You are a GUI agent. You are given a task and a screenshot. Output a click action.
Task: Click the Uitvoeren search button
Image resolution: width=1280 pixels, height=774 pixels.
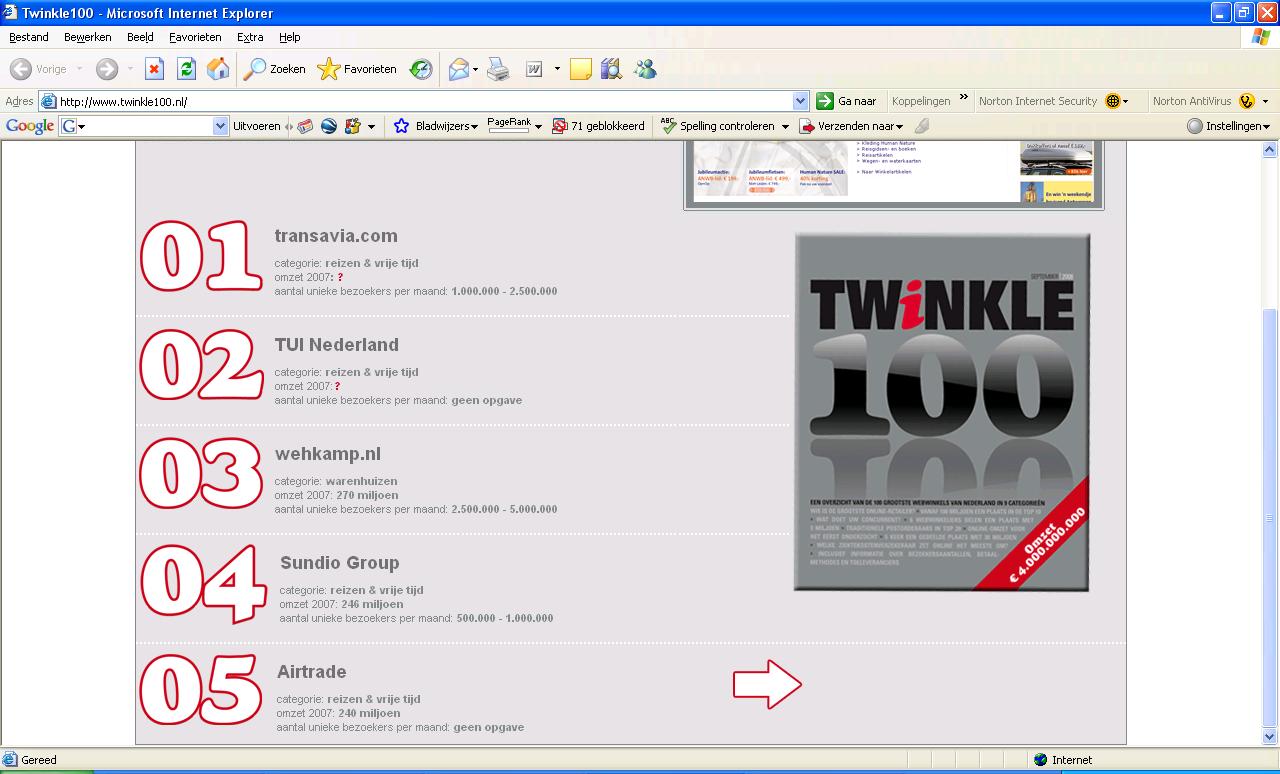pyautogui.click(x=257, y=126)
